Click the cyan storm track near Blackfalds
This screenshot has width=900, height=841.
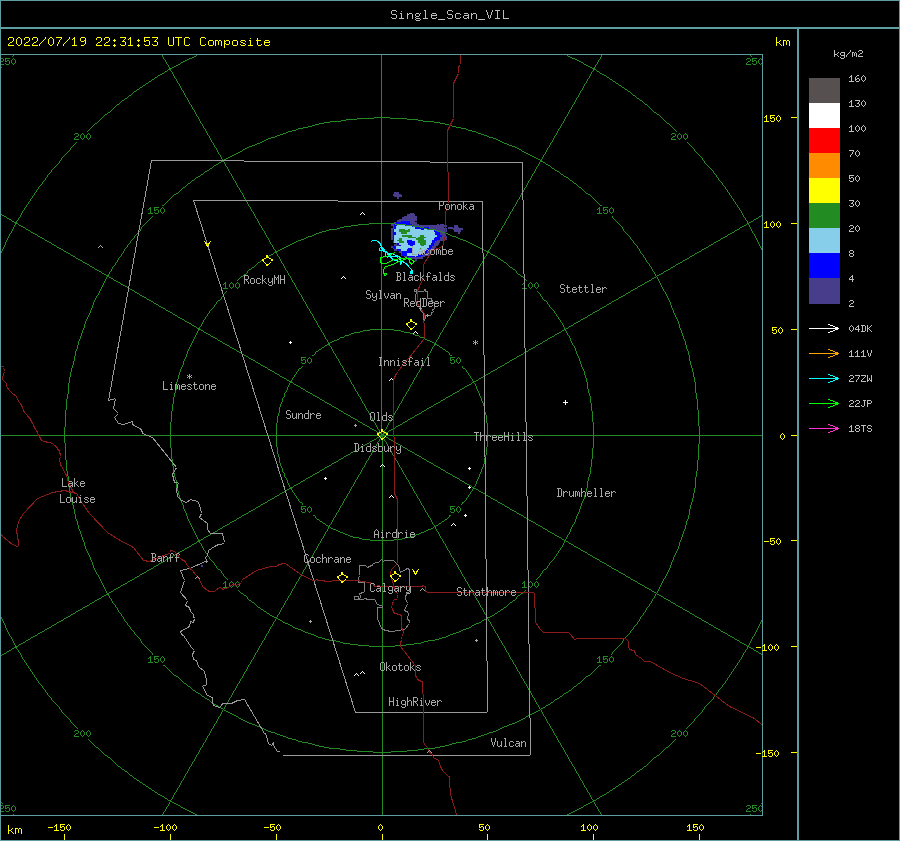pyautogui.click(x=390, y=256)
